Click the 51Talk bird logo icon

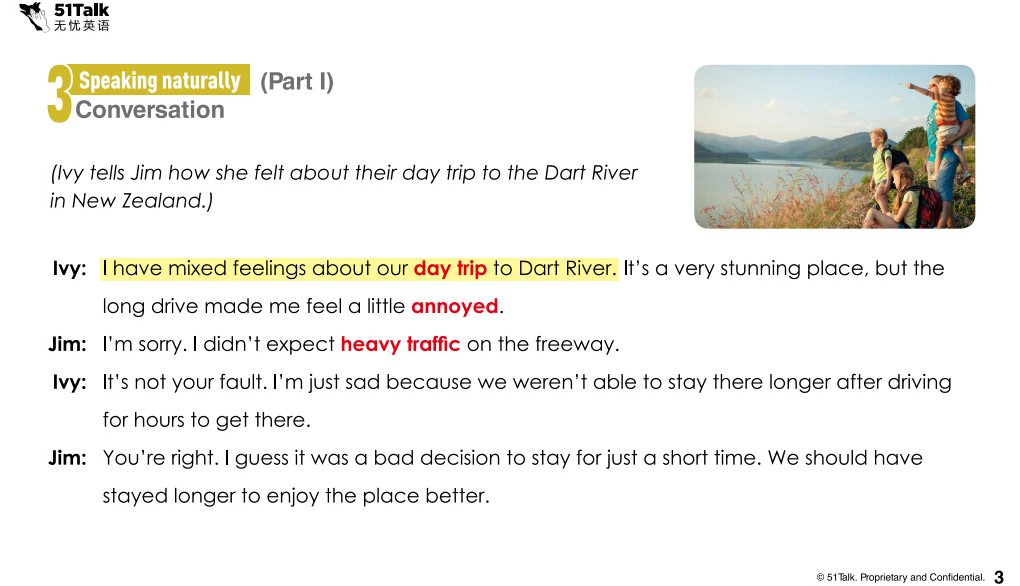[35, 16]
